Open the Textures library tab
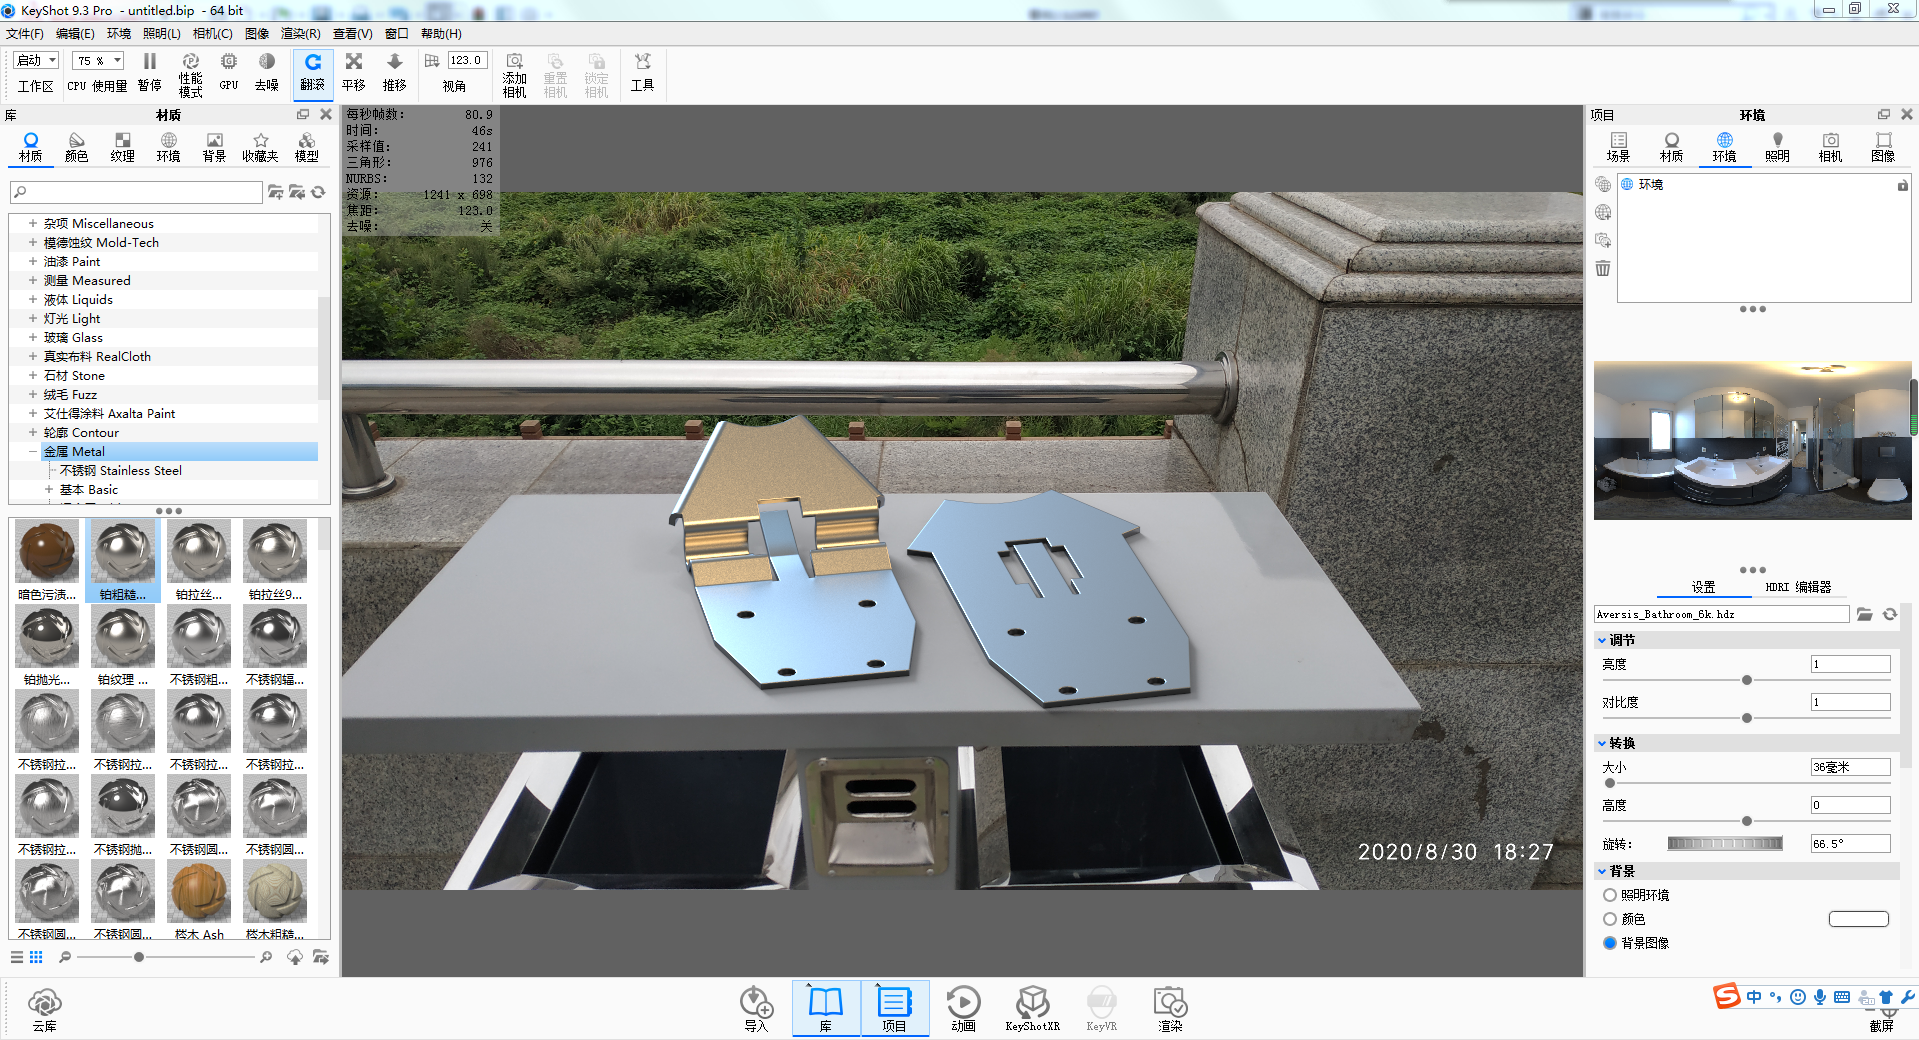Screen dimensions: 1919x1040 tap(123, 147)
